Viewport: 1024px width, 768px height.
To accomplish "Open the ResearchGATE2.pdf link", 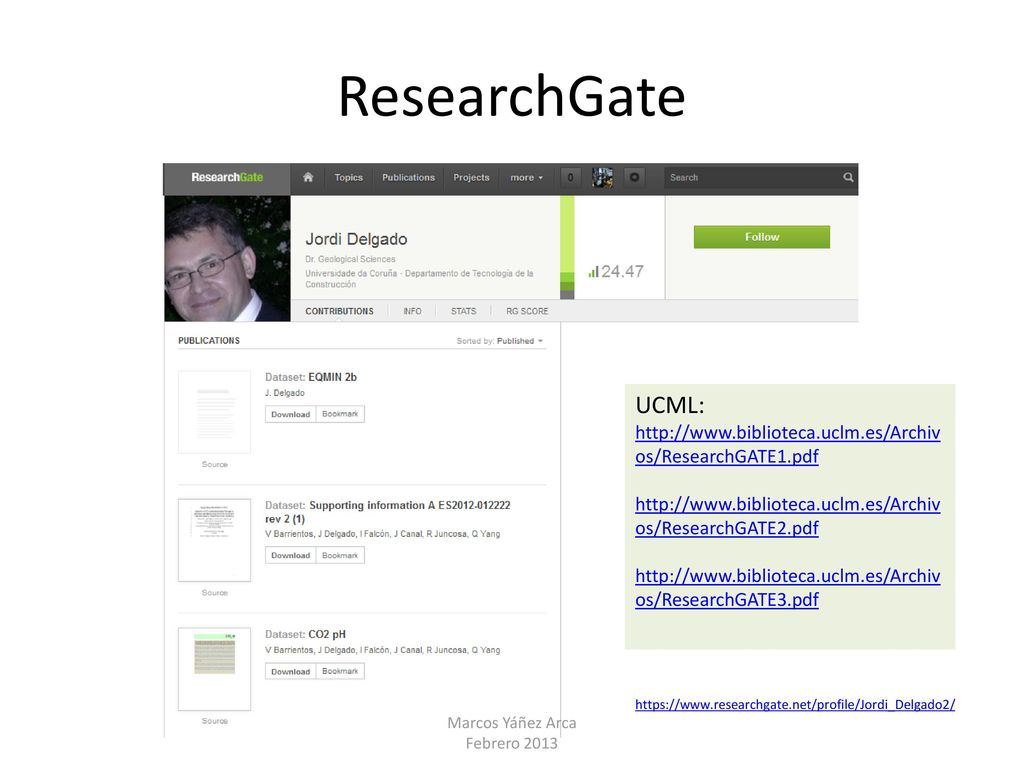I will (788, 516).
